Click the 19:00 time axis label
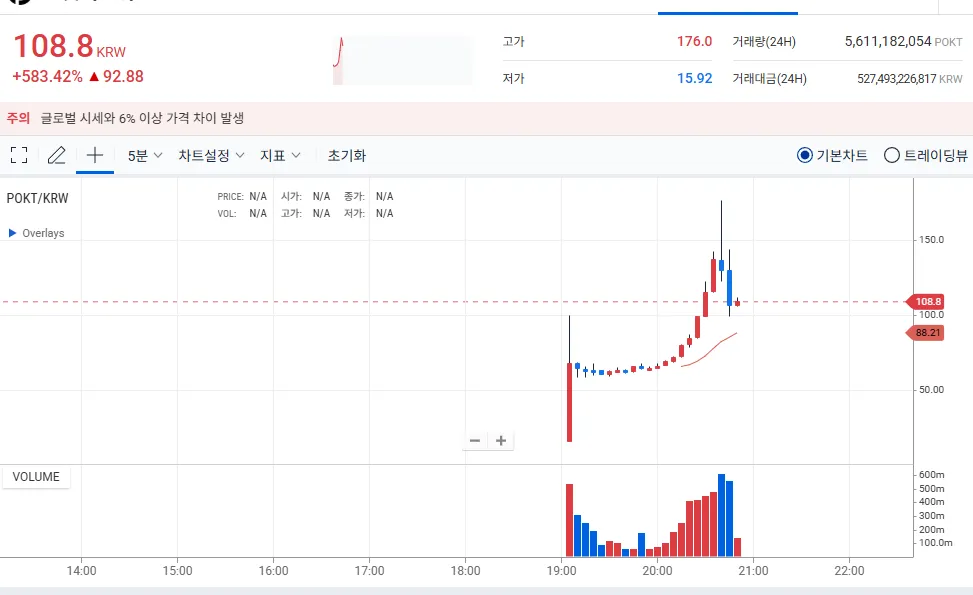The height and width of the screenshot is (595, 973). 562,571
